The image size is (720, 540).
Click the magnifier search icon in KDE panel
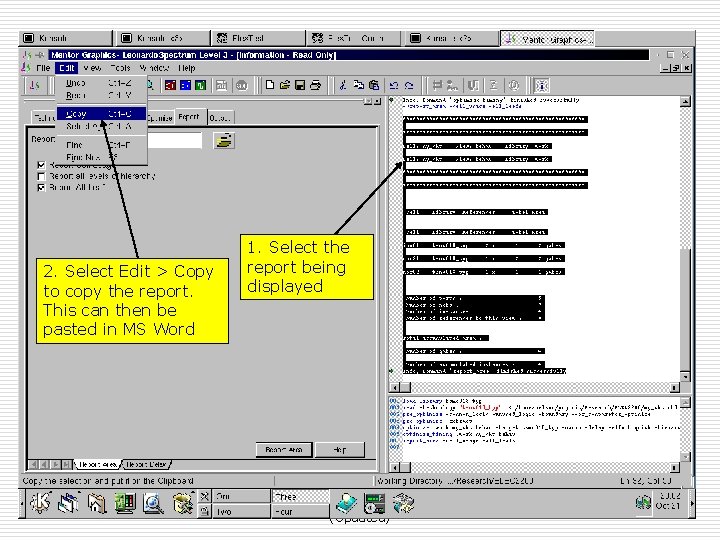click(x=153, y=503)
